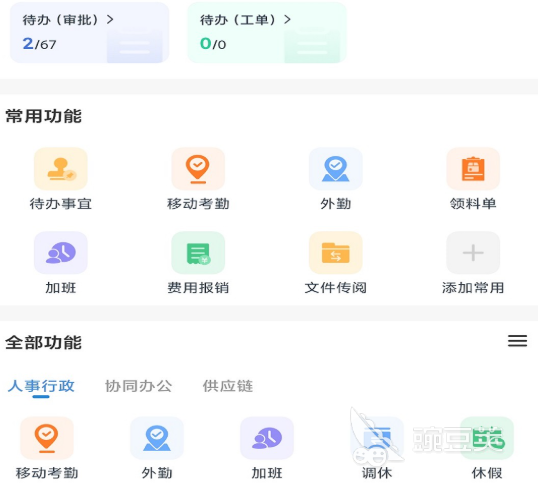The height and width of the screenshot is (492, 538).
Task: Open the 调休 icon
Action: 377,438
